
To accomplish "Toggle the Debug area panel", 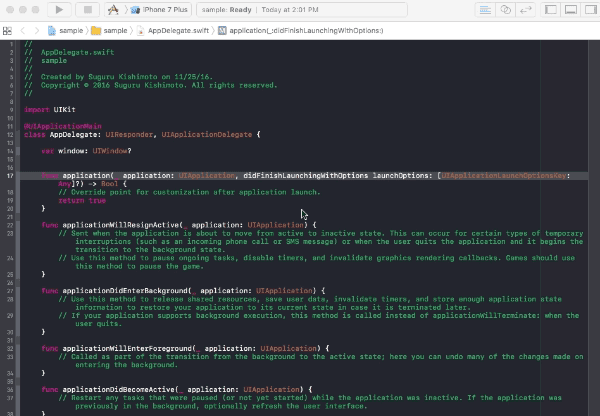I will point(571,10).
